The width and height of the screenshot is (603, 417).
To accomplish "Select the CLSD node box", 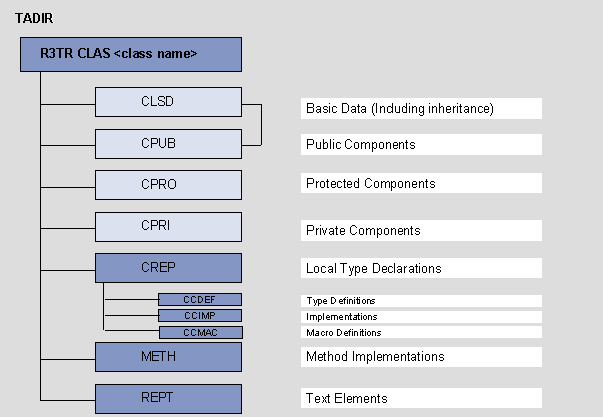I will tap(169, 102).
